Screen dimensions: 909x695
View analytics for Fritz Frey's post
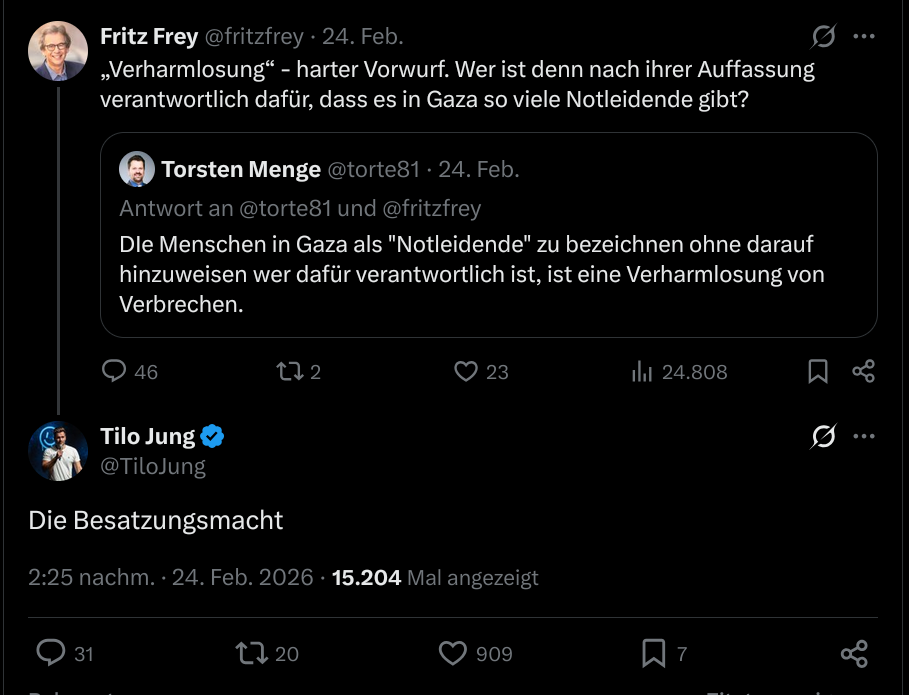[642, 372]
